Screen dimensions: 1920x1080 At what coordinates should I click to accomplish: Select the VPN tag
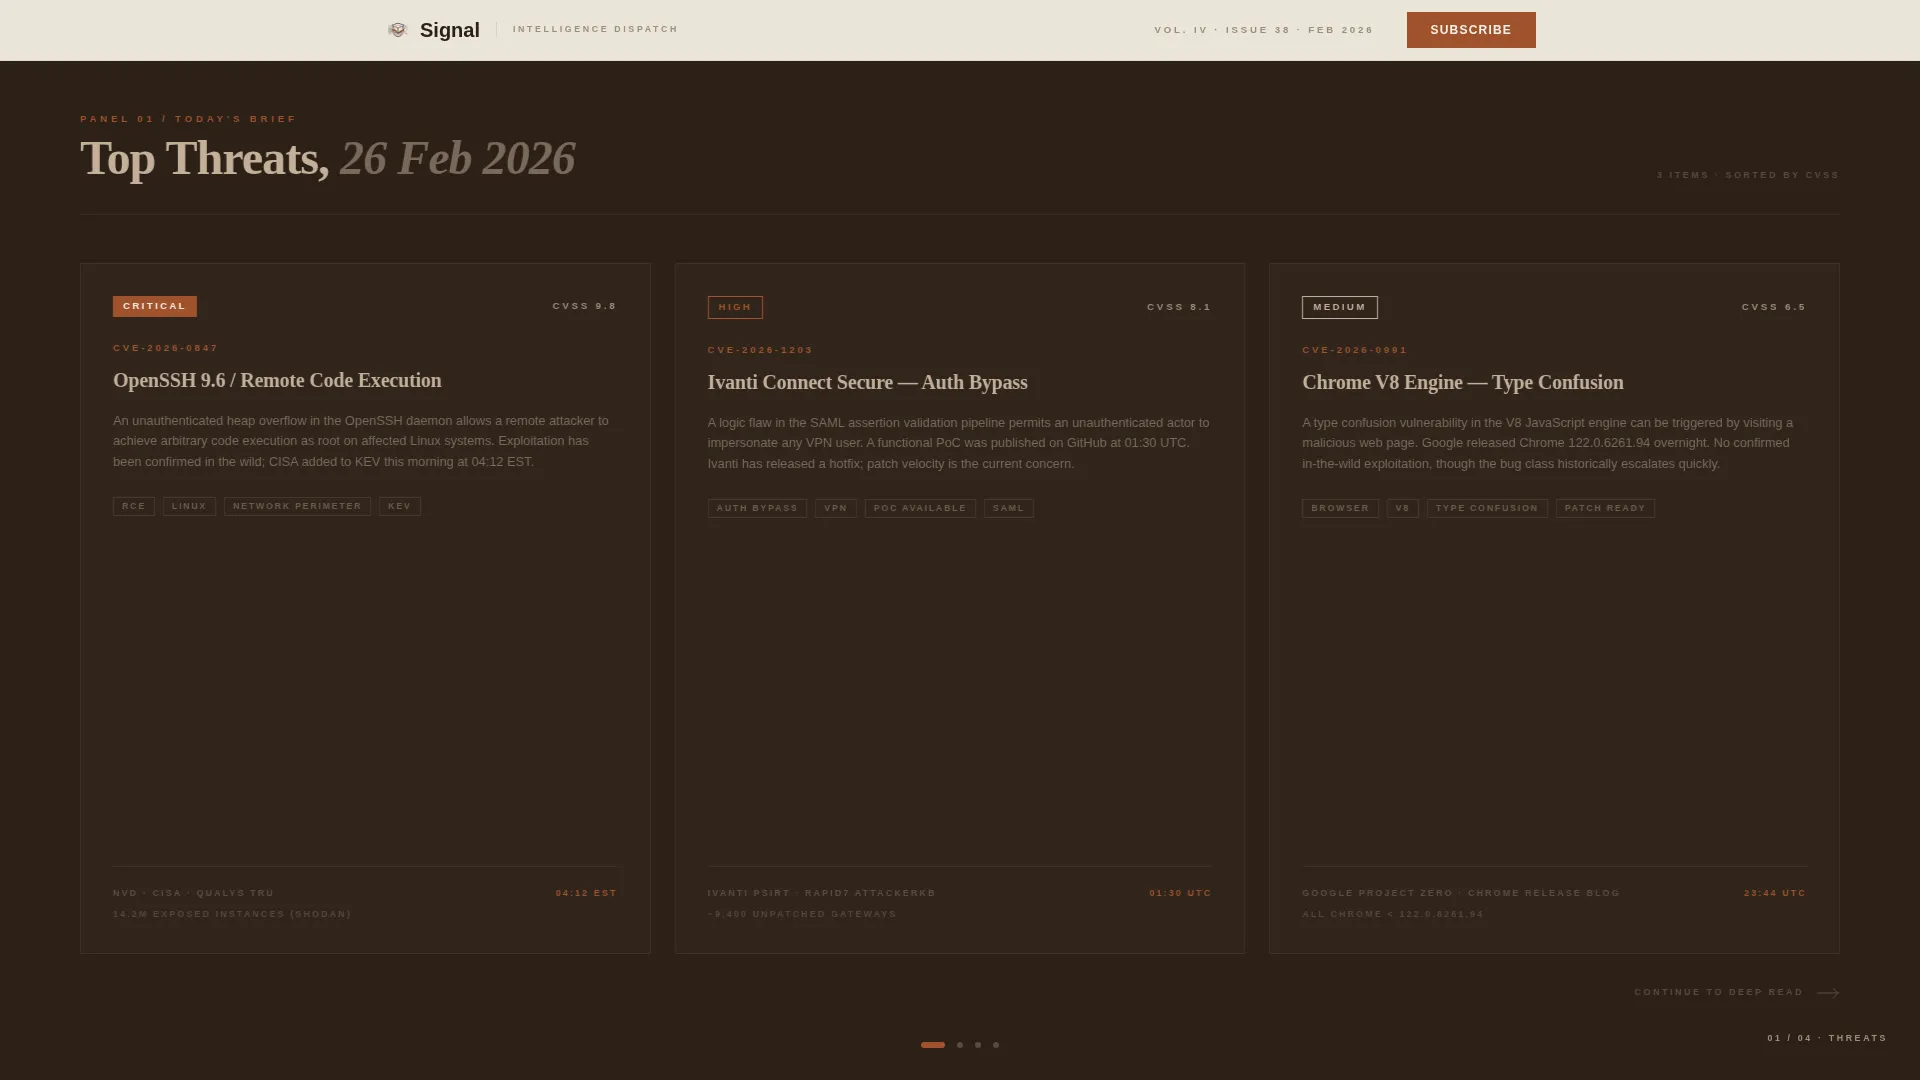(836, 509)
